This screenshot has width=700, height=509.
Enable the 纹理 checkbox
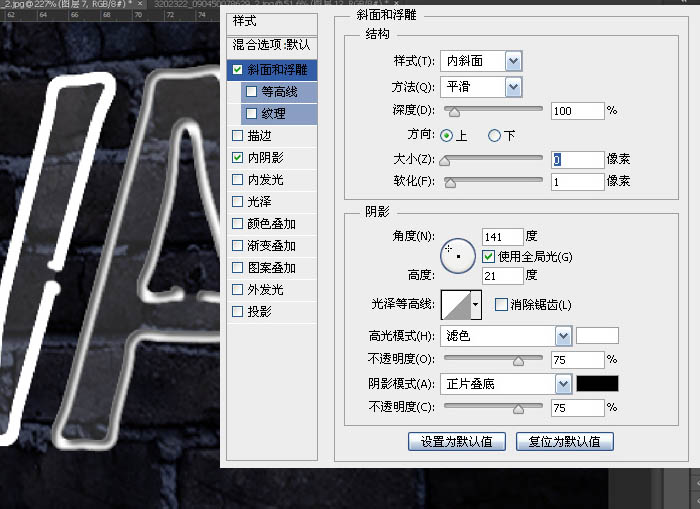[x=251, y=113]
